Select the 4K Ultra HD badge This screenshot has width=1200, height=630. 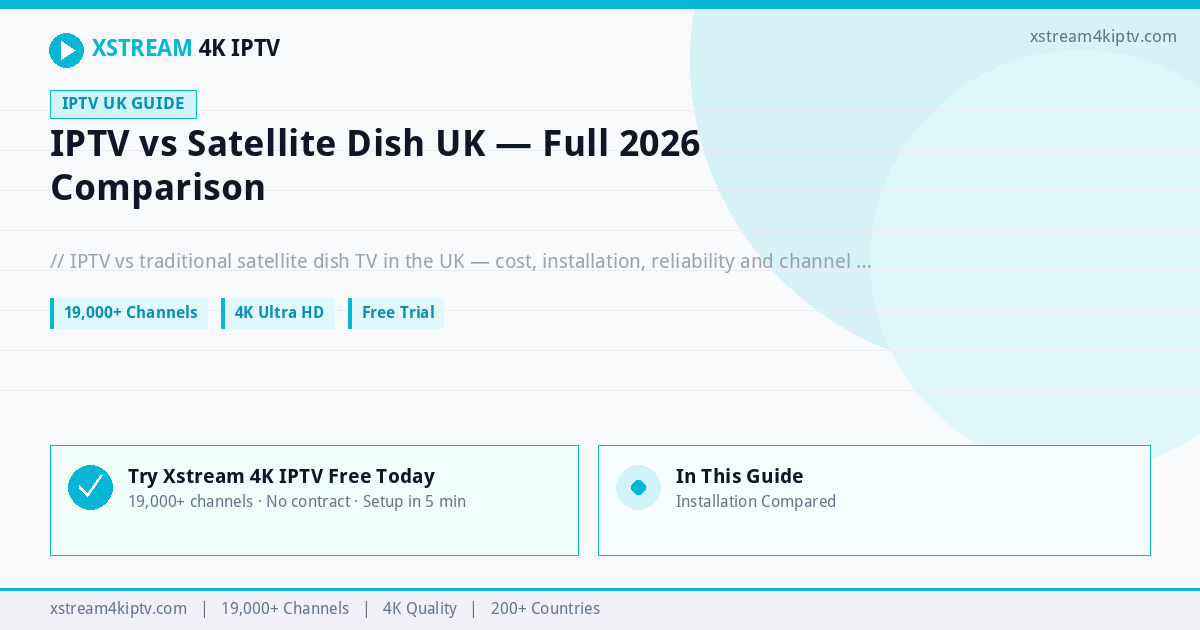278,313
